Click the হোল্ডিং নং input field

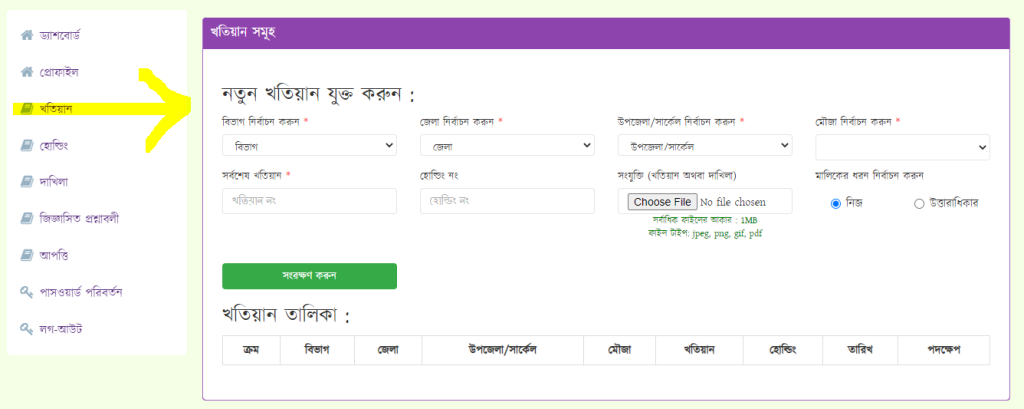(507, 201)
